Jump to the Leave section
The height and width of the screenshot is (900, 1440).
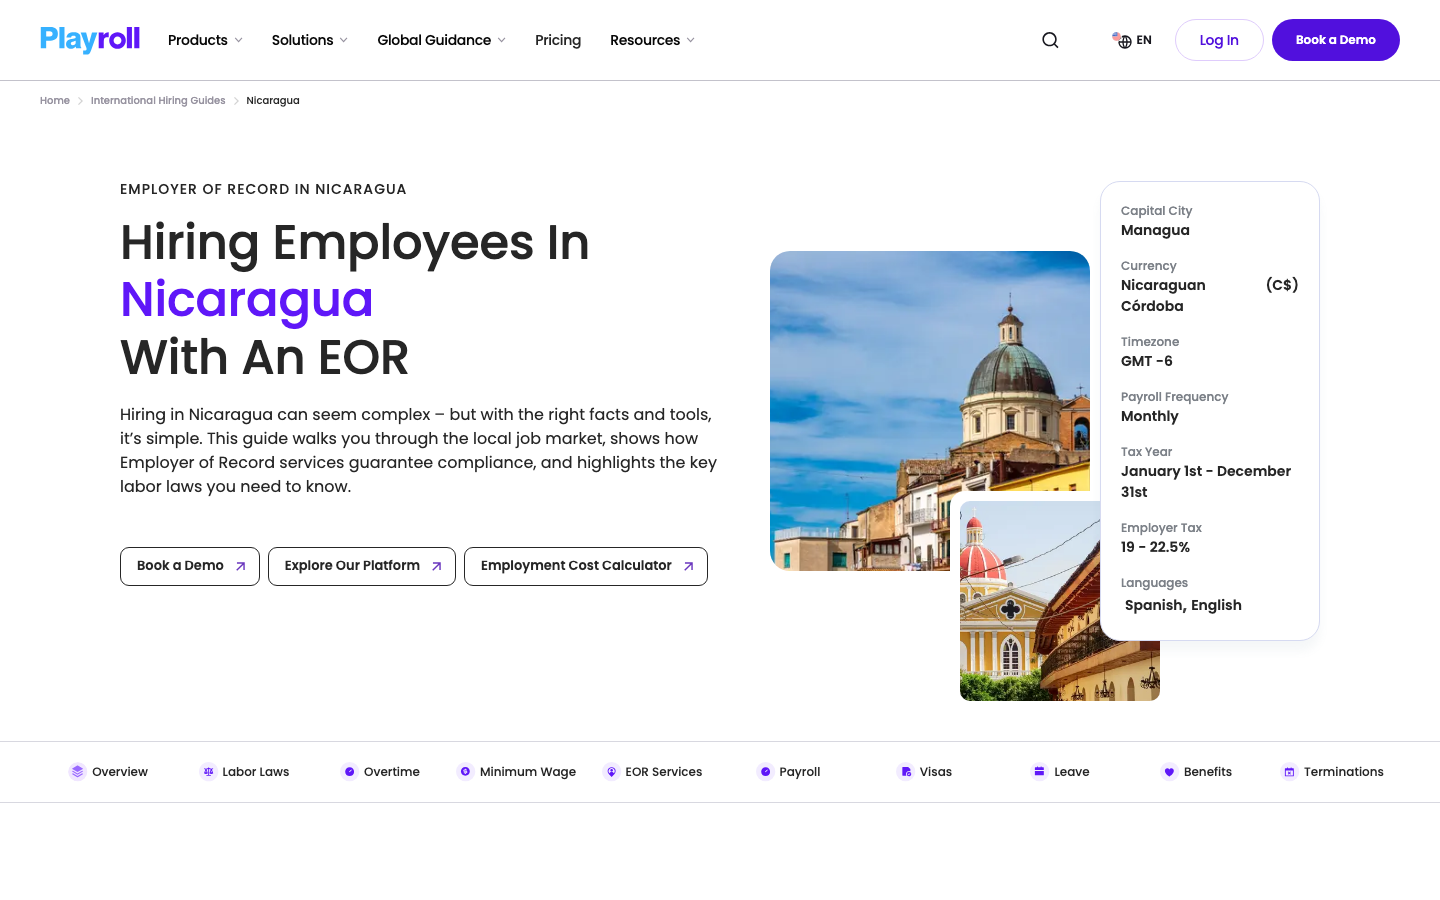click(1060, 772)
